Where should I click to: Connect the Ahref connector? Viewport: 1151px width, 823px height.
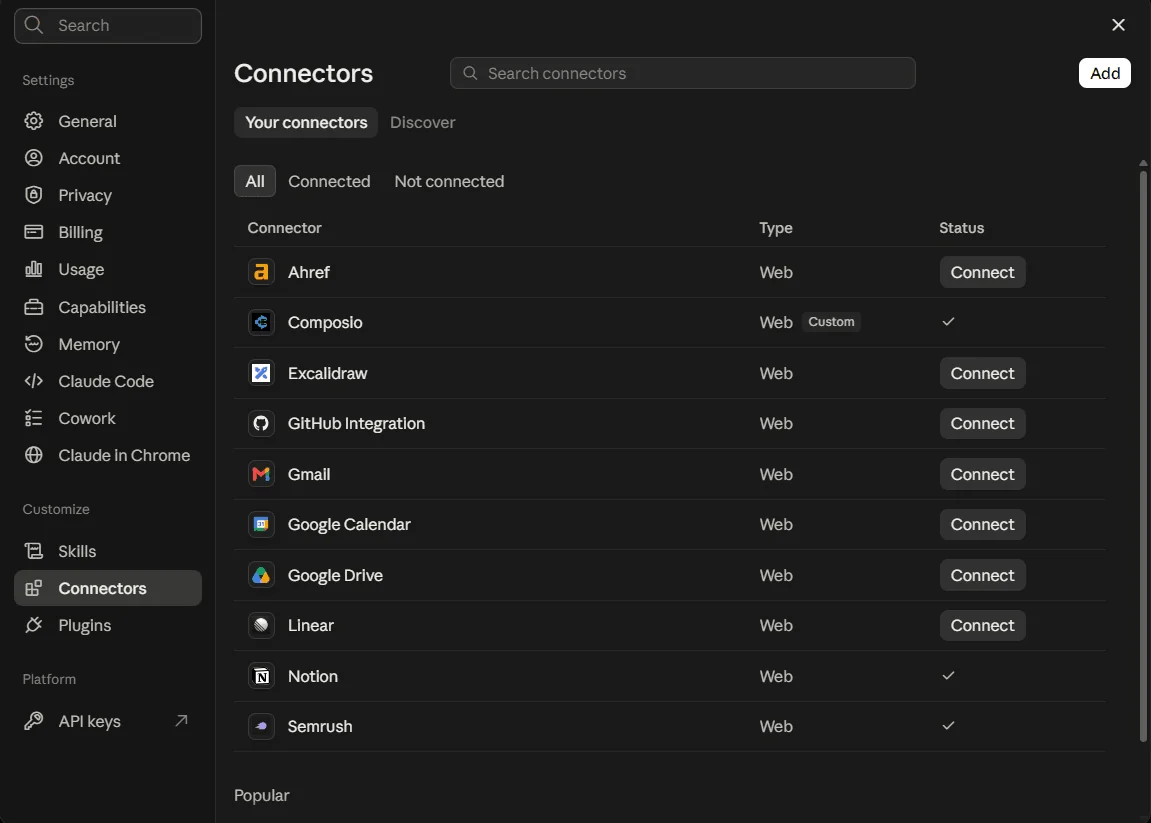982,272
